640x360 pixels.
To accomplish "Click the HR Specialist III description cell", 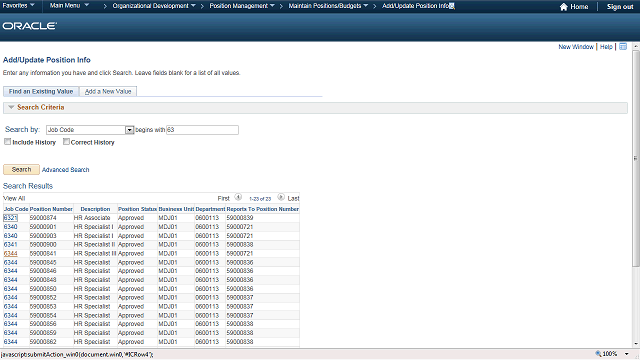I will point(95,253).
